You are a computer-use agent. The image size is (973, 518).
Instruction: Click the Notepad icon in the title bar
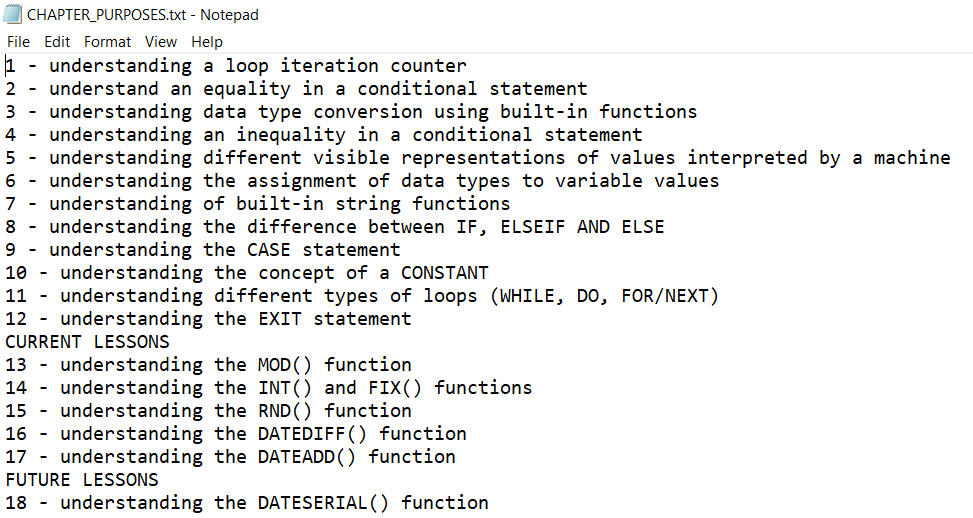[13, 15]
